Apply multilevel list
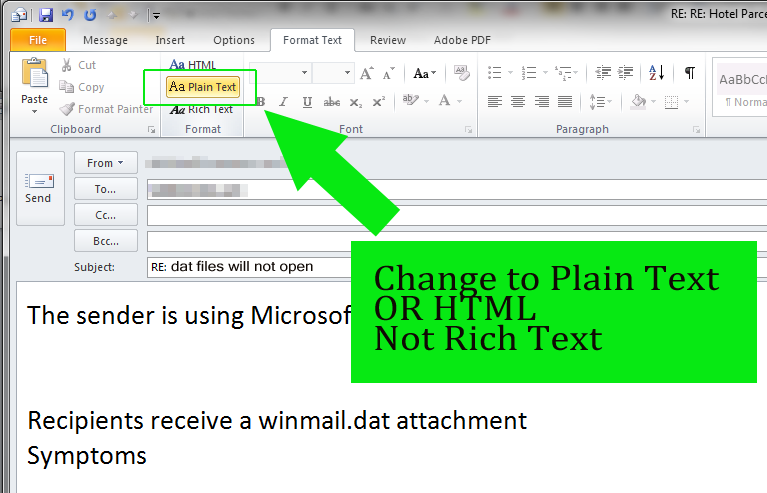The height and width of the screenshot is (493, 767). [563, 73]
